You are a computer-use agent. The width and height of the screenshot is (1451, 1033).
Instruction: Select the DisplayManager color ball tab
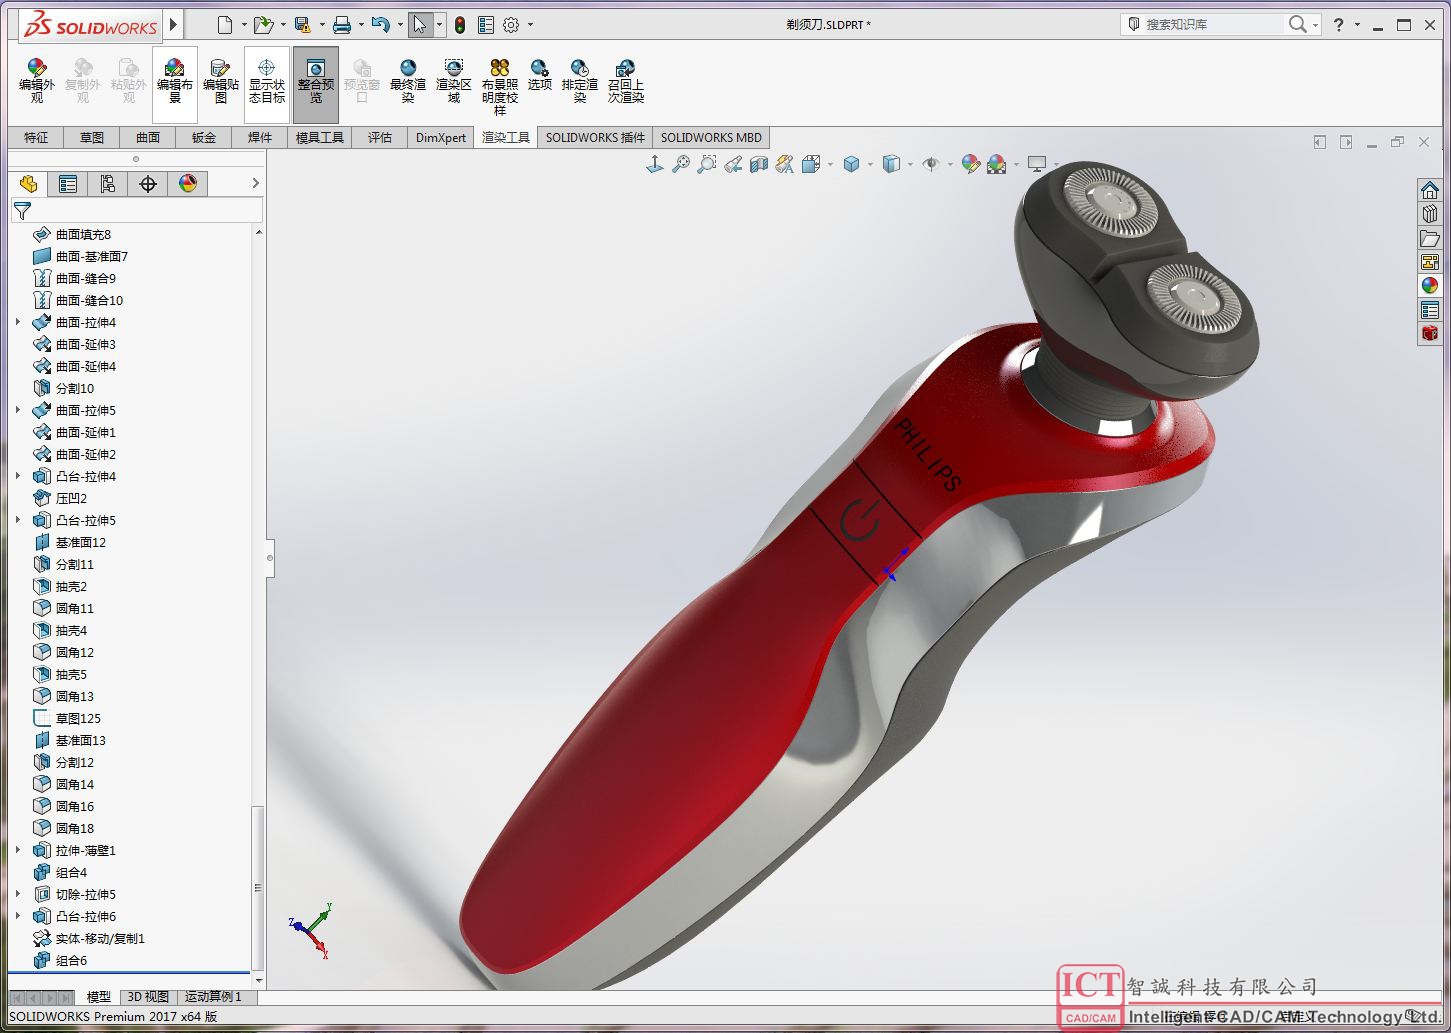click(188, 184)
